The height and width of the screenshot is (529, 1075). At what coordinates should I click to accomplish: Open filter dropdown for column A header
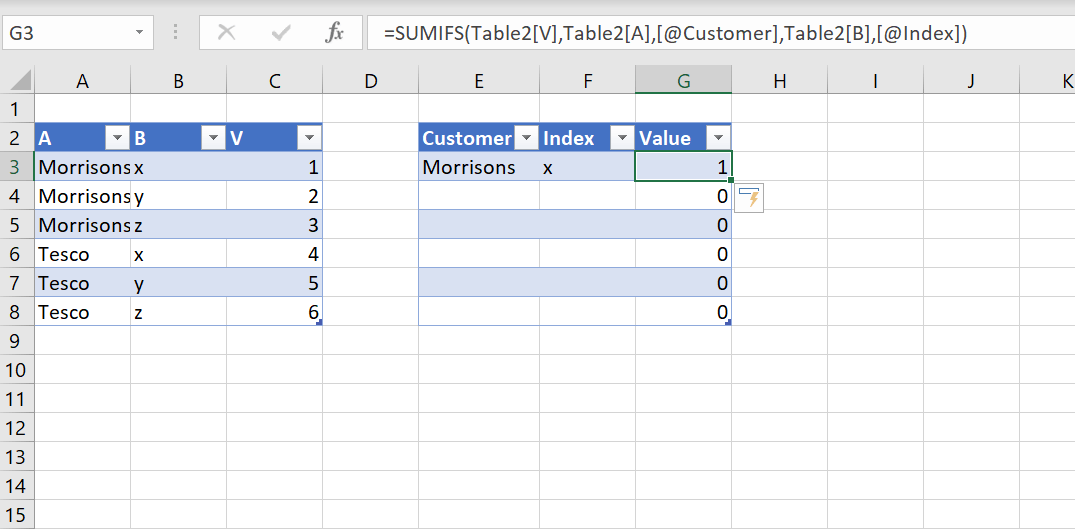pyautogui.click(x=117, y=139)
